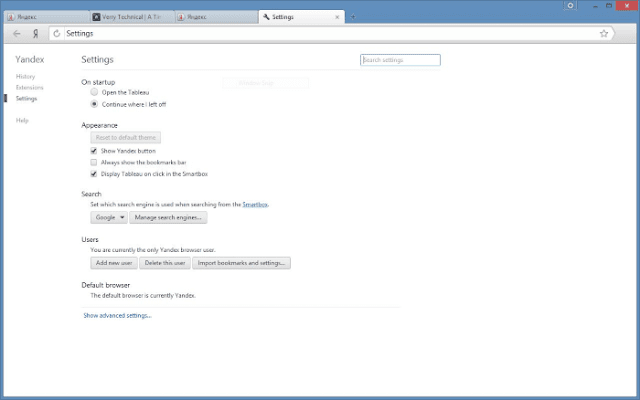Reload the page with the refresh icon
640x400 pixels.
point(57,33)
